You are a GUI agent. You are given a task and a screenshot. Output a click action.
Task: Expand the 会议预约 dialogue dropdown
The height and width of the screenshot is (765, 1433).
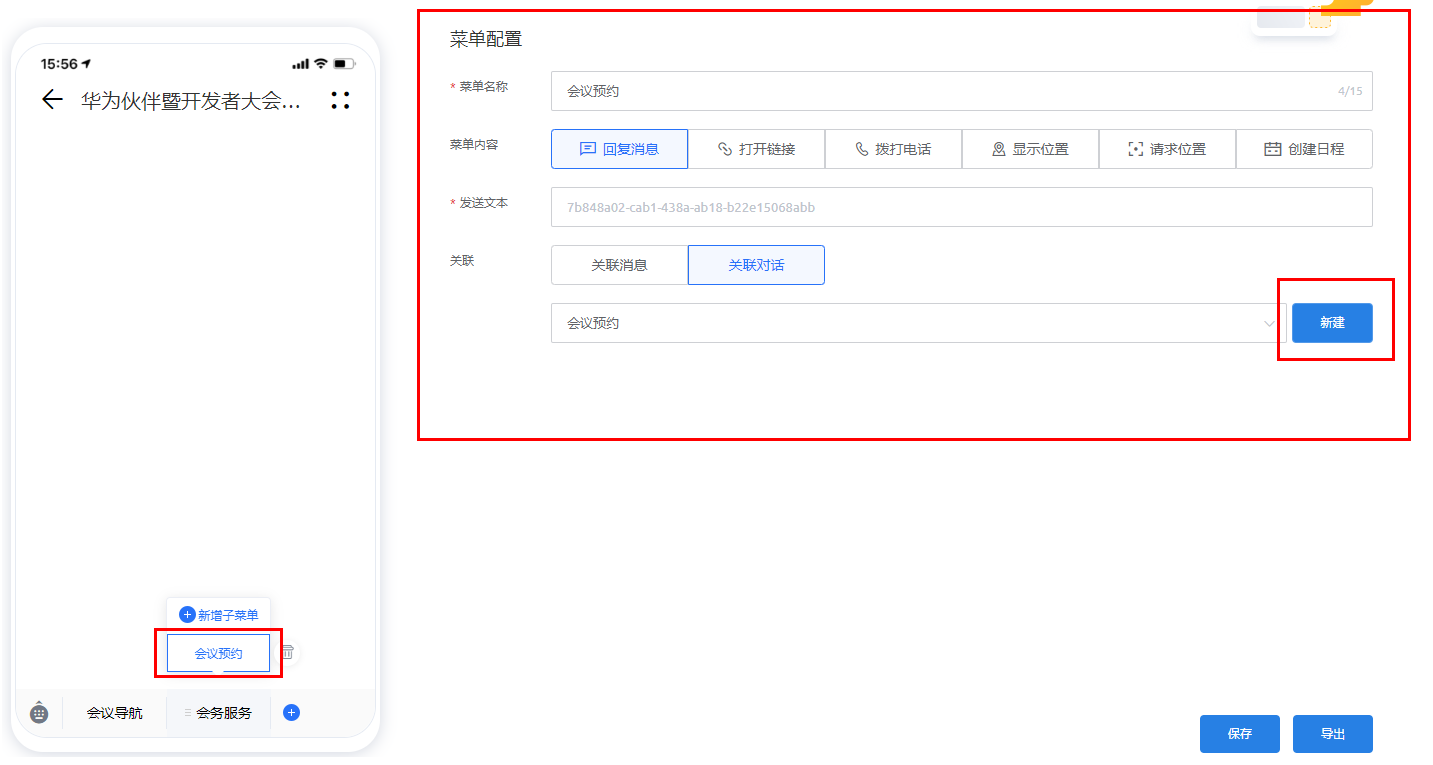point(918,323)
